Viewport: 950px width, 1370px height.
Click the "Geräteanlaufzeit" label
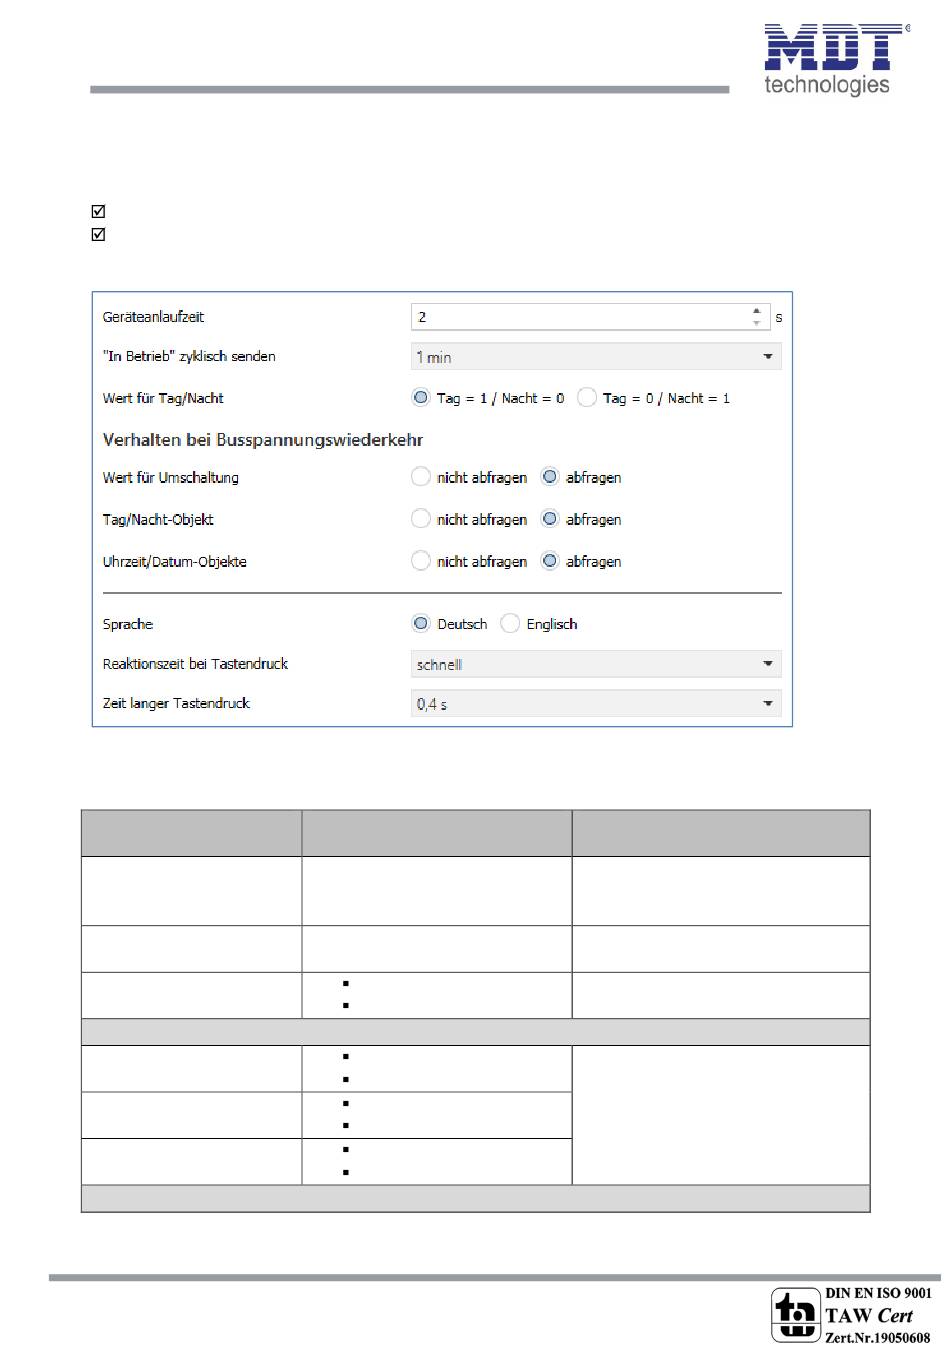pyautogui.click(x=153, y=317)
